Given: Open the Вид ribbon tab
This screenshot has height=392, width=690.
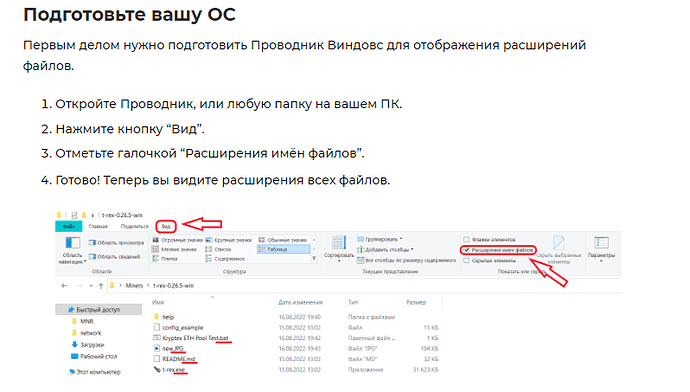Looking at the screenshot, I should click(166, 227).
